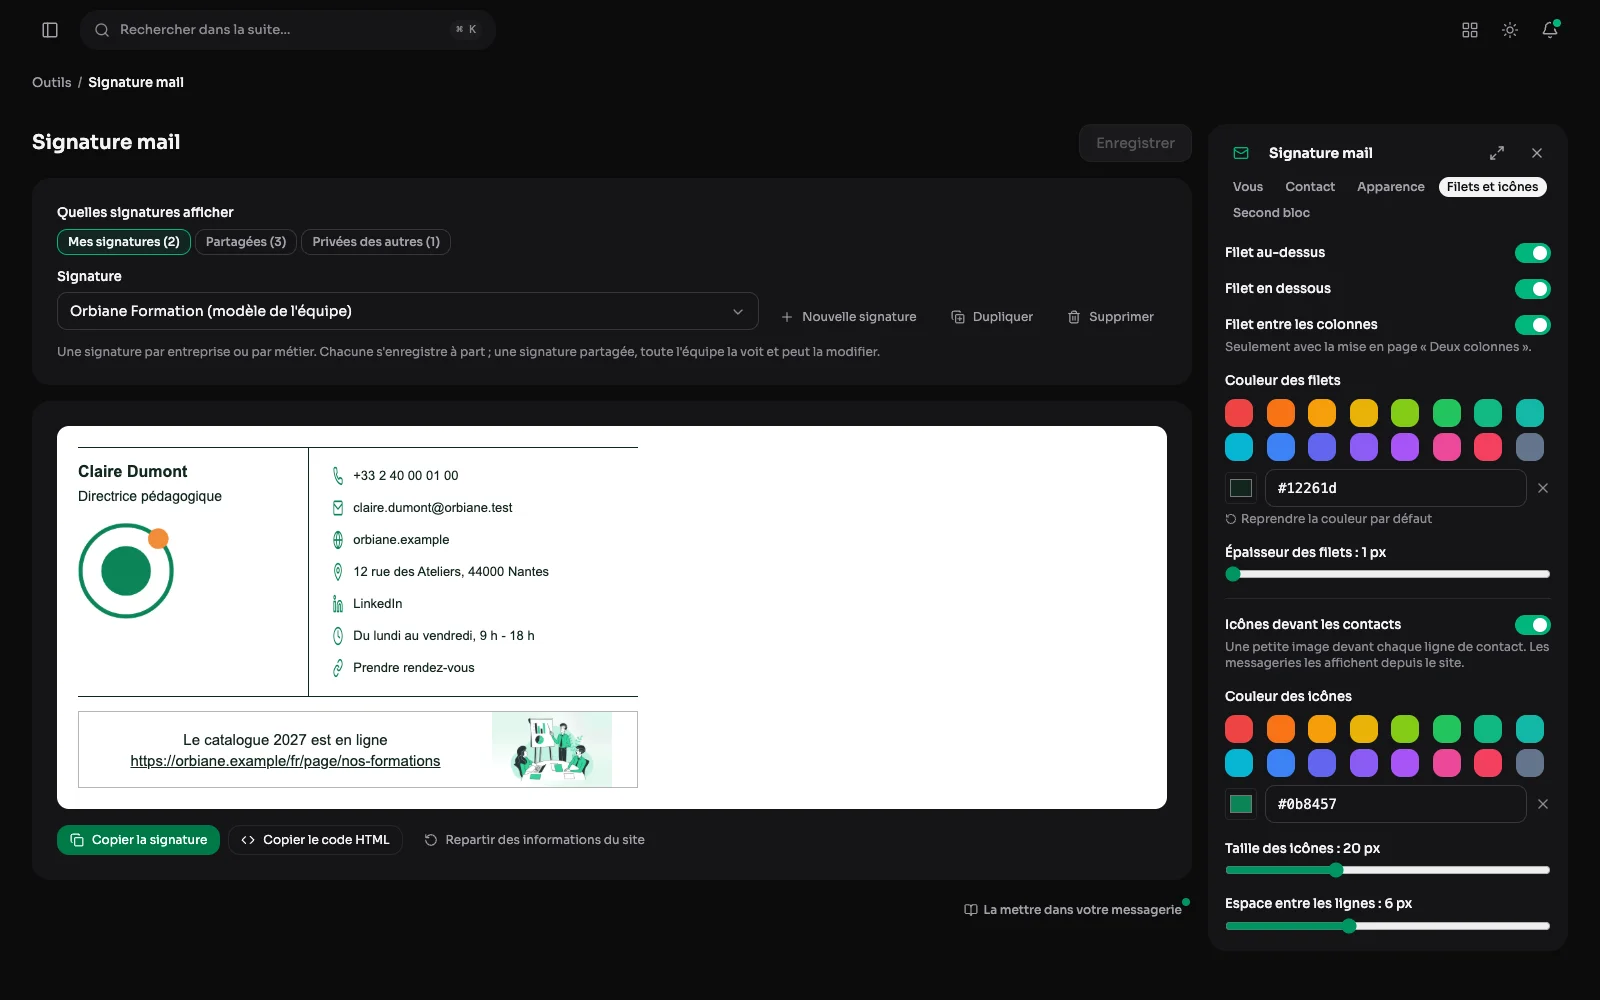Click the catalogue banner illustration
The width and height of the screenshot is (1600, 1000).
point(552,749)
